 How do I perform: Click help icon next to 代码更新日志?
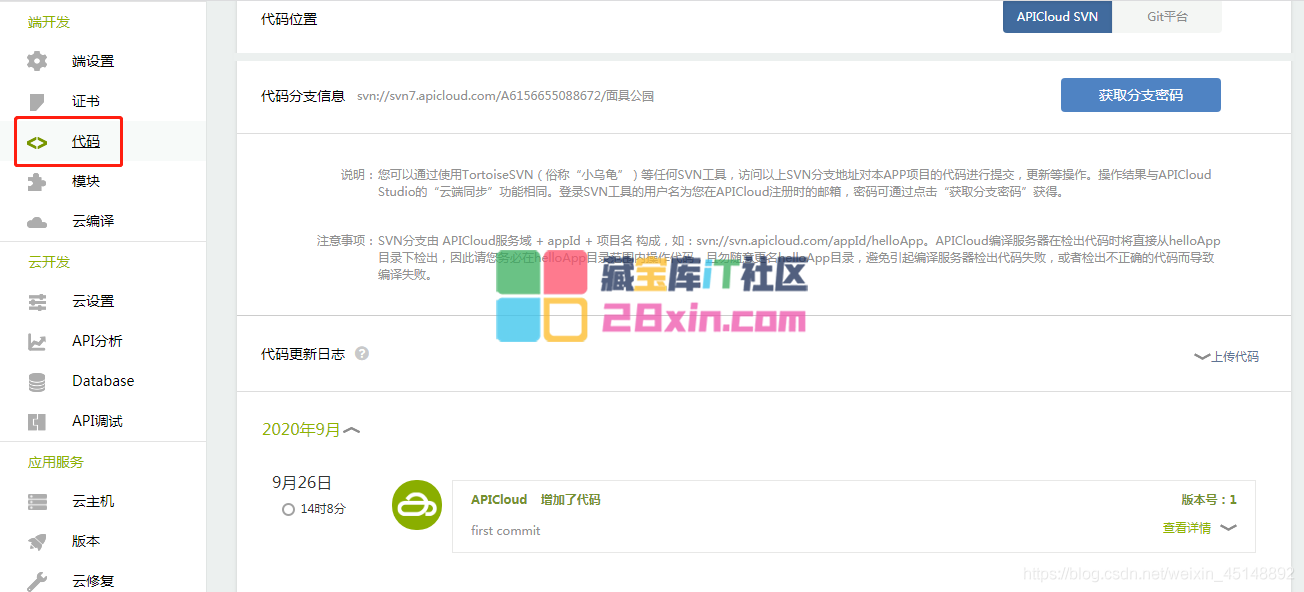(x=362, y=354)
